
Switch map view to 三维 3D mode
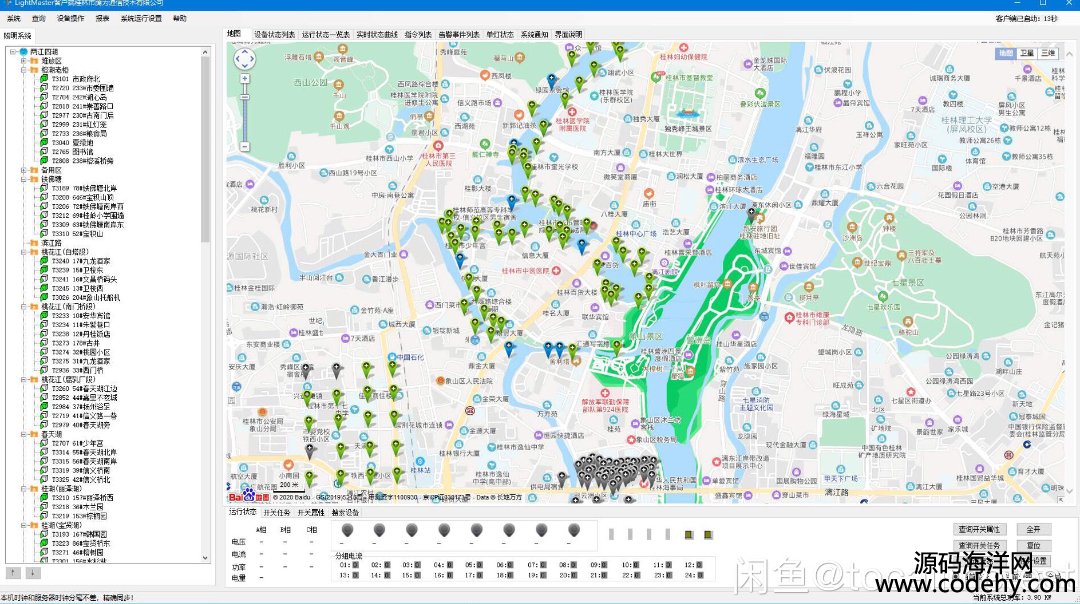[x=1048, y=53]
